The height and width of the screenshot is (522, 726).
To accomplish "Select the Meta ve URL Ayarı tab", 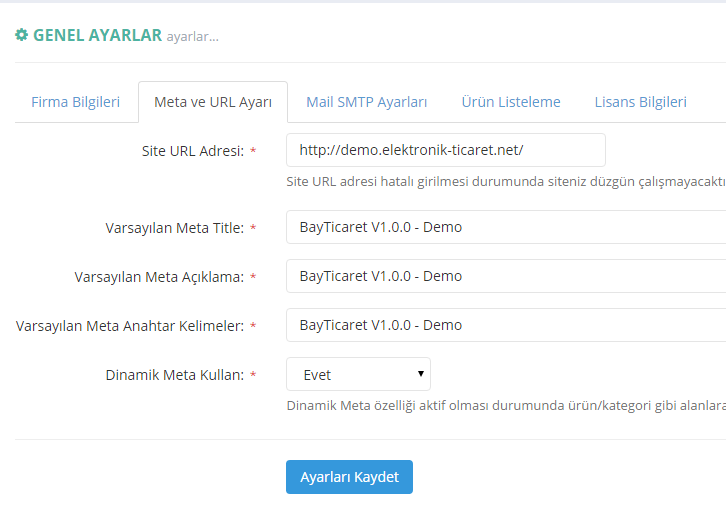I will [213, 102].
